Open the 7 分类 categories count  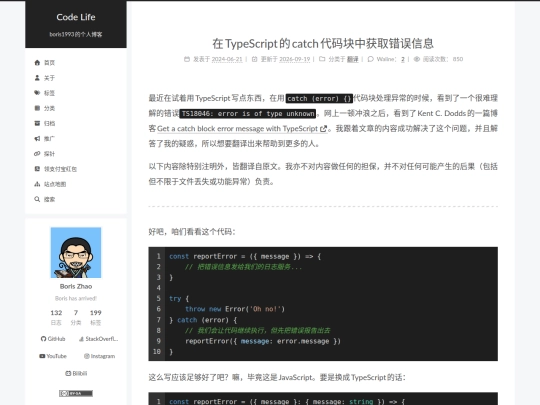tap(76, 317)
